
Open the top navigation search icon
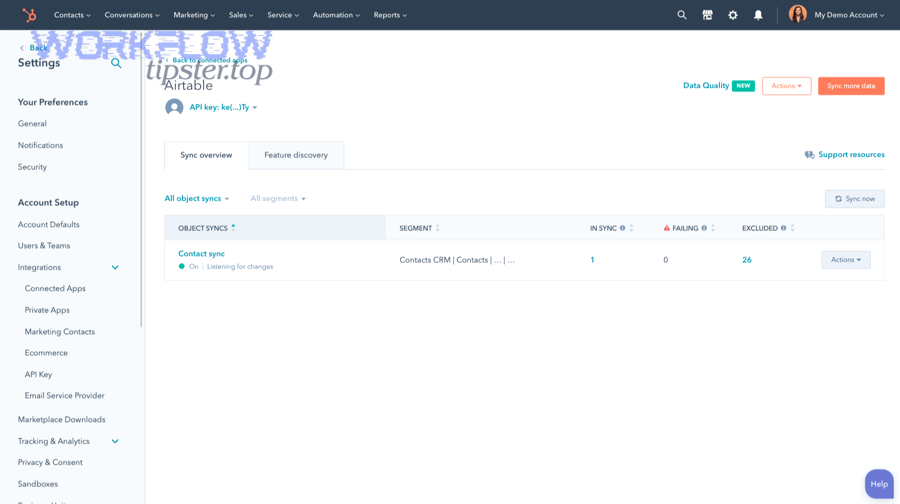pos(681,15)
